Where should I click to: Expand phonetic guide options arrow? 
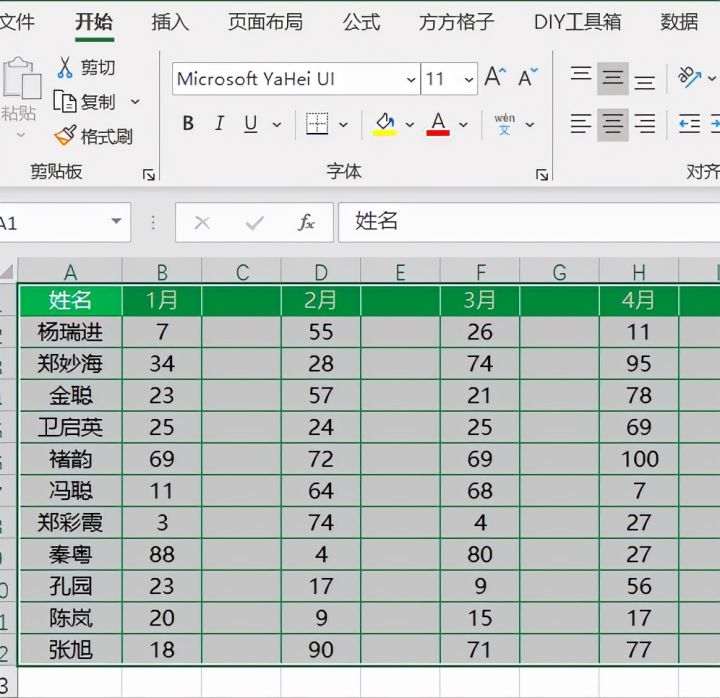(529, 124)
